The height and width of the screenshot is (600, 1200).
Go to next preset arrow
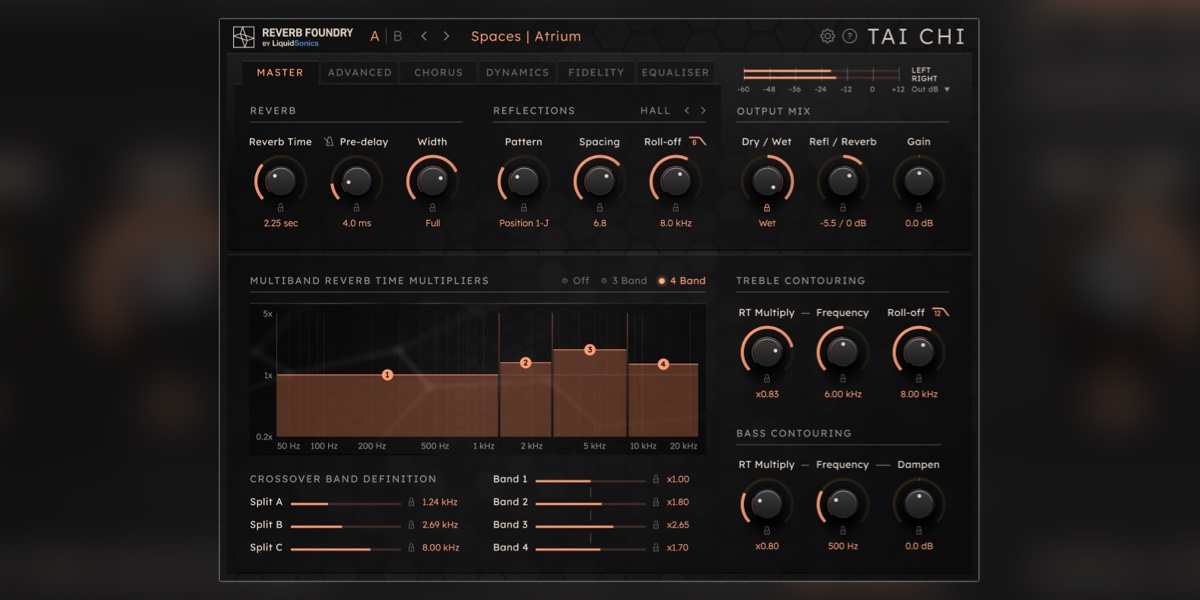(447, 36)
